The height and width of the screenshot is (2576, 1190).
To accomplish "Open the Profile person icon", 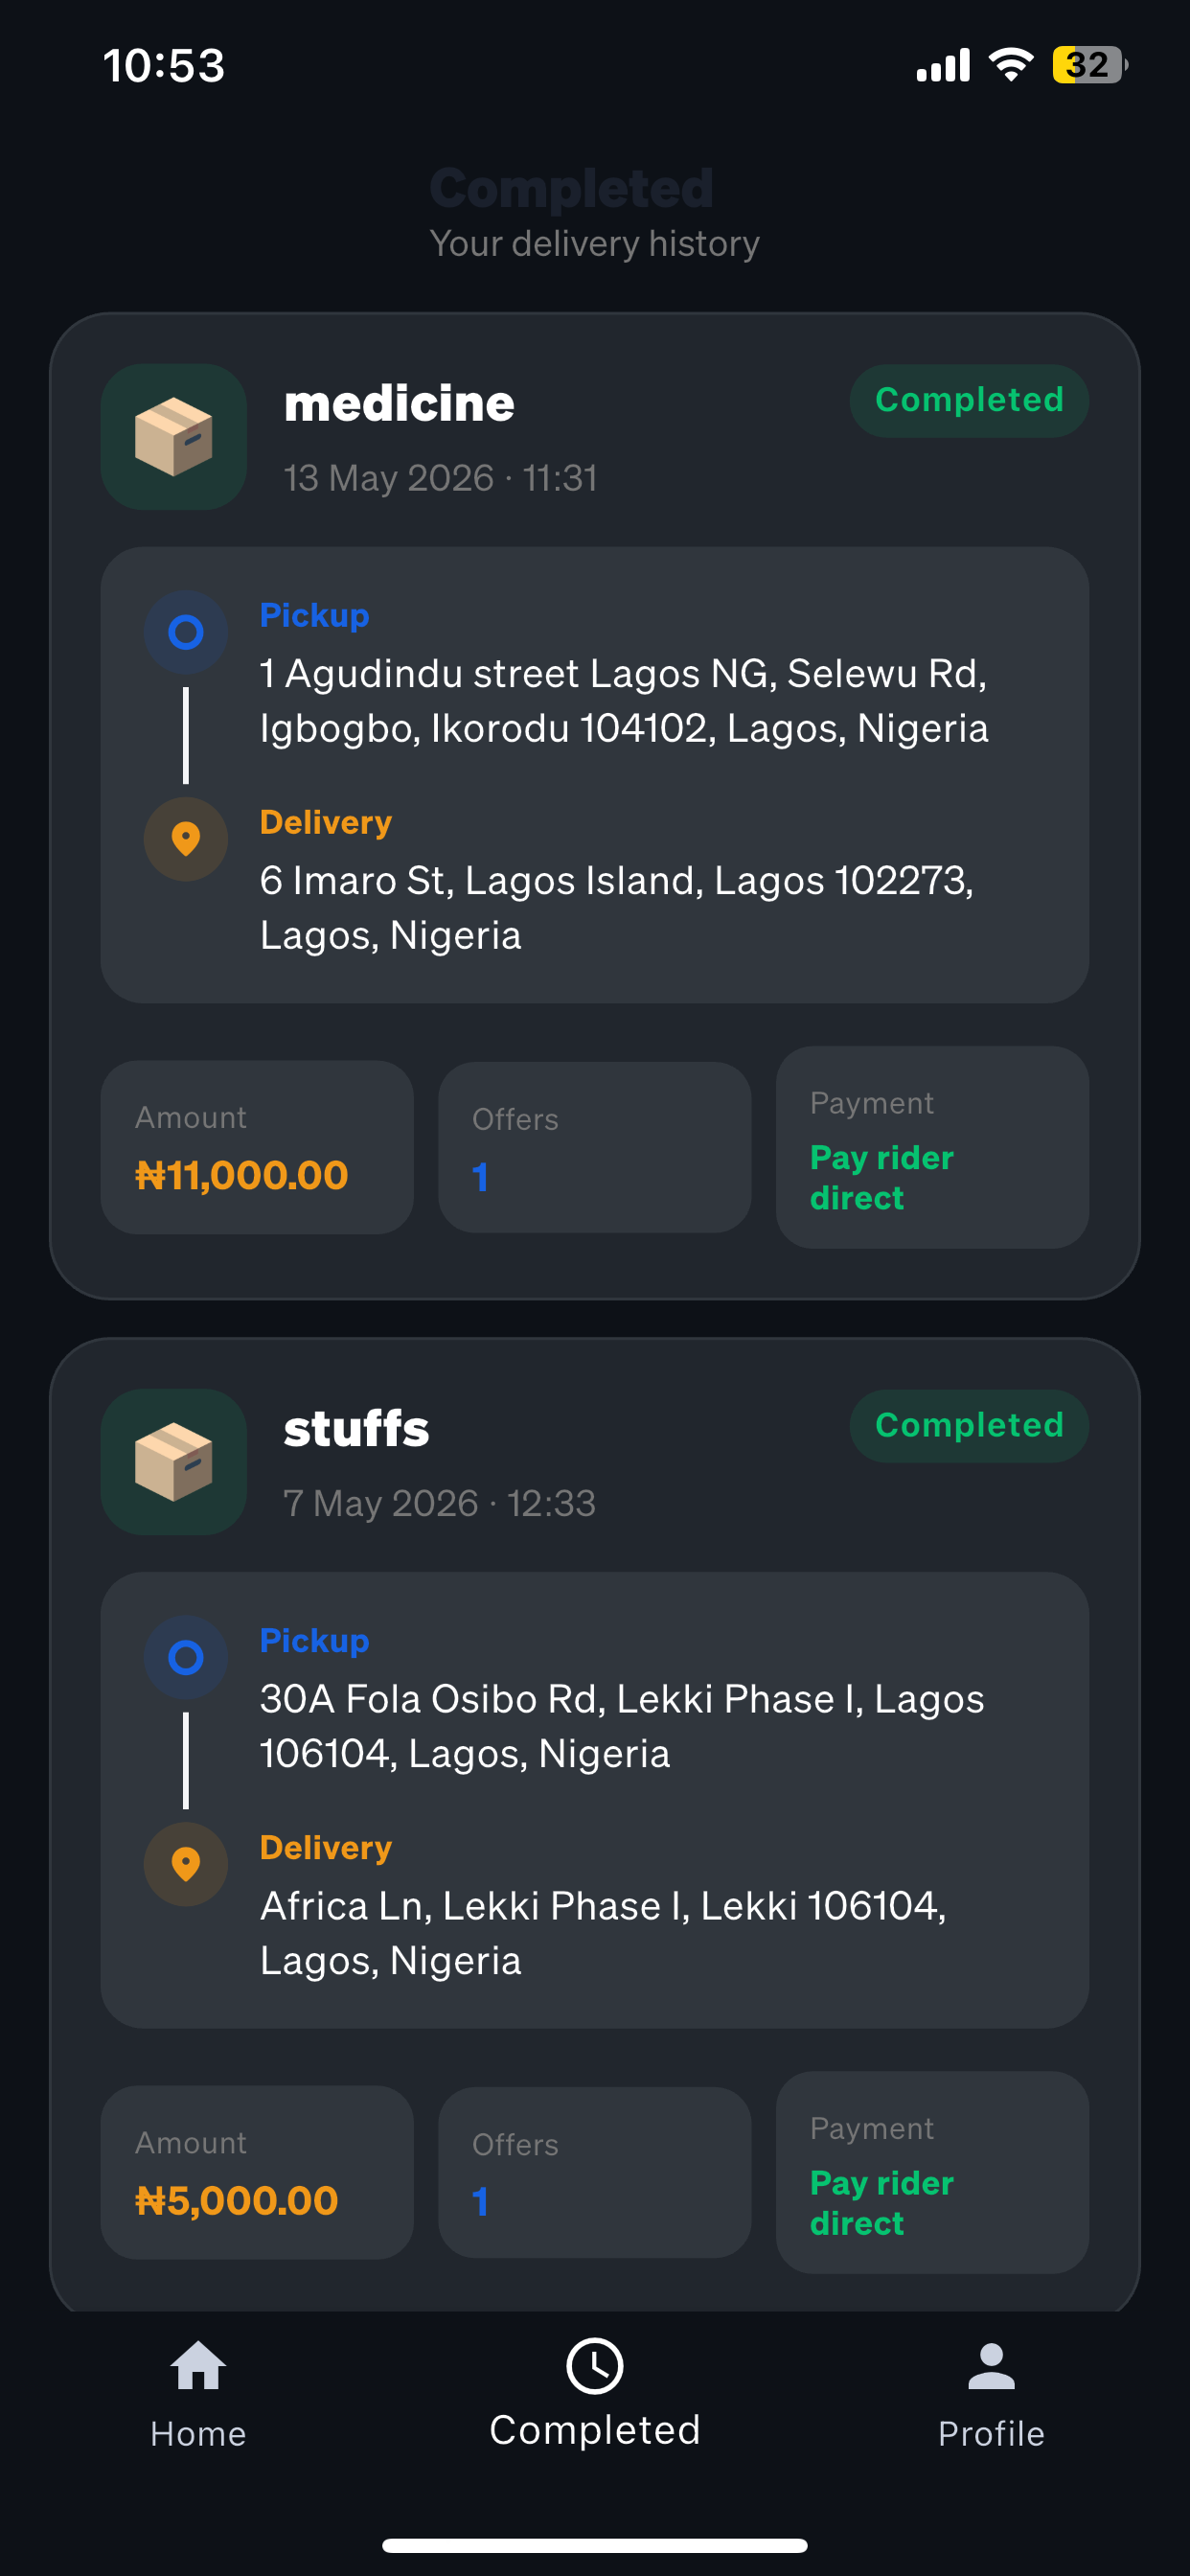I will [991, 2366].
